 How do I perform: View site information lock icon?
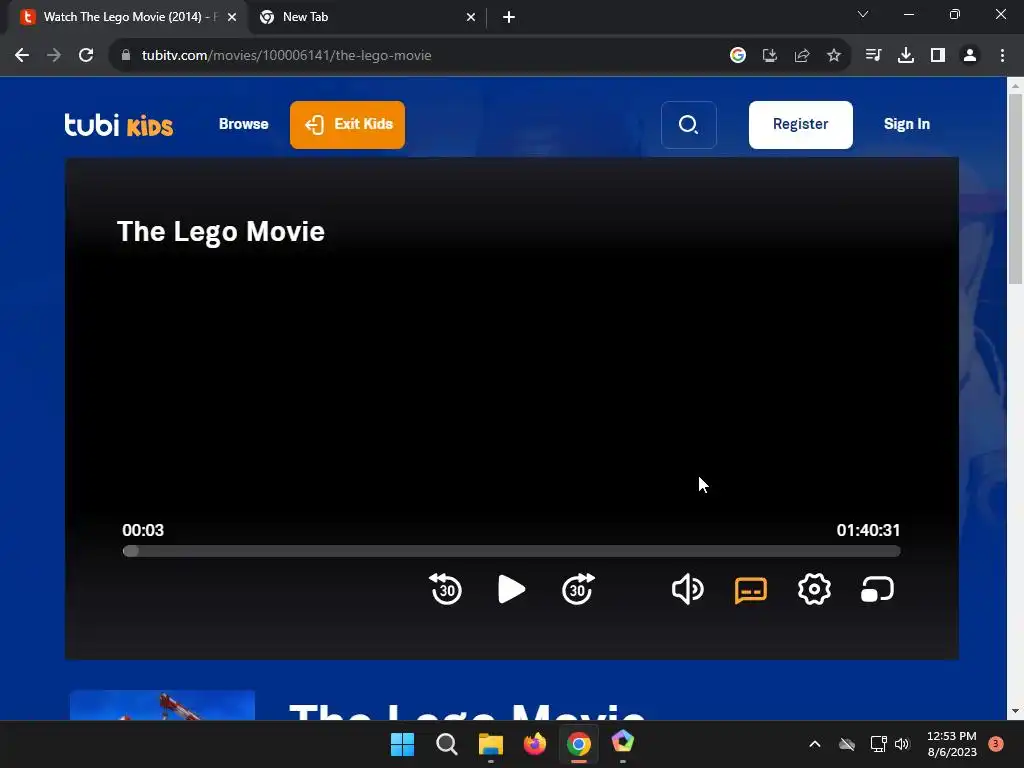(126, 56)
